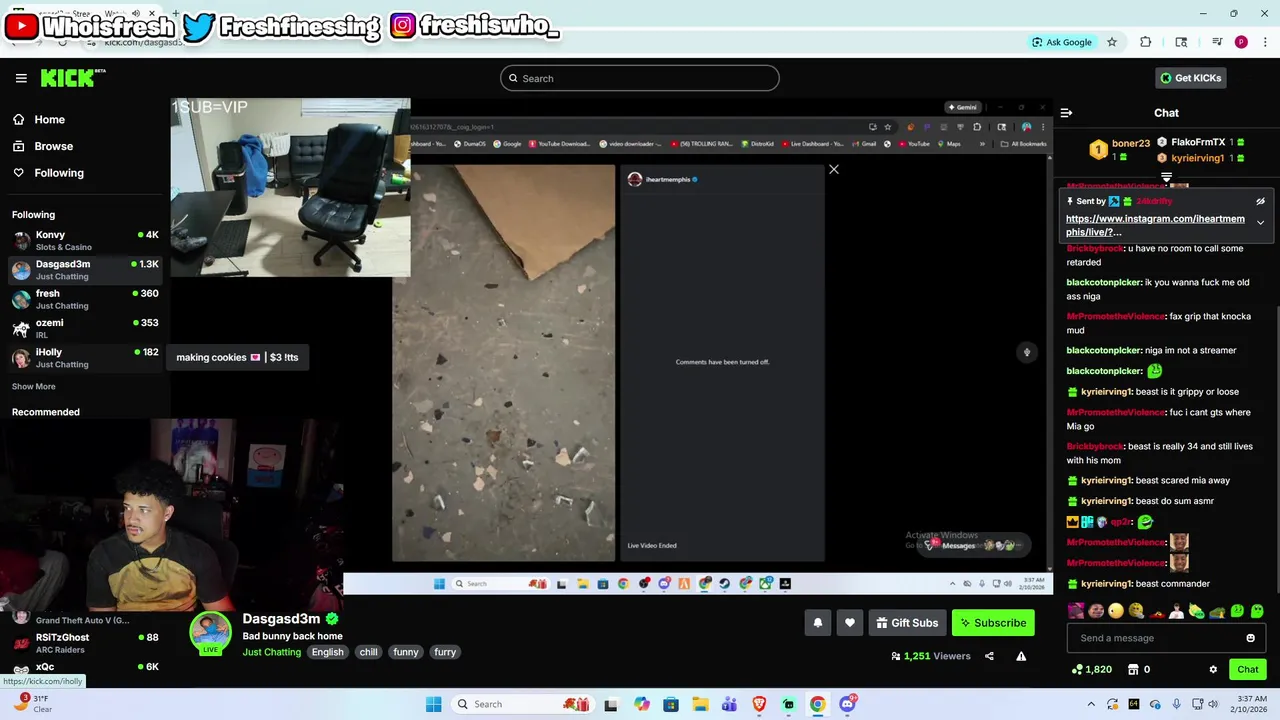This screenshot has width=1280, height=720.
Task: Click the Kick search field
Action: click(640, 78)
